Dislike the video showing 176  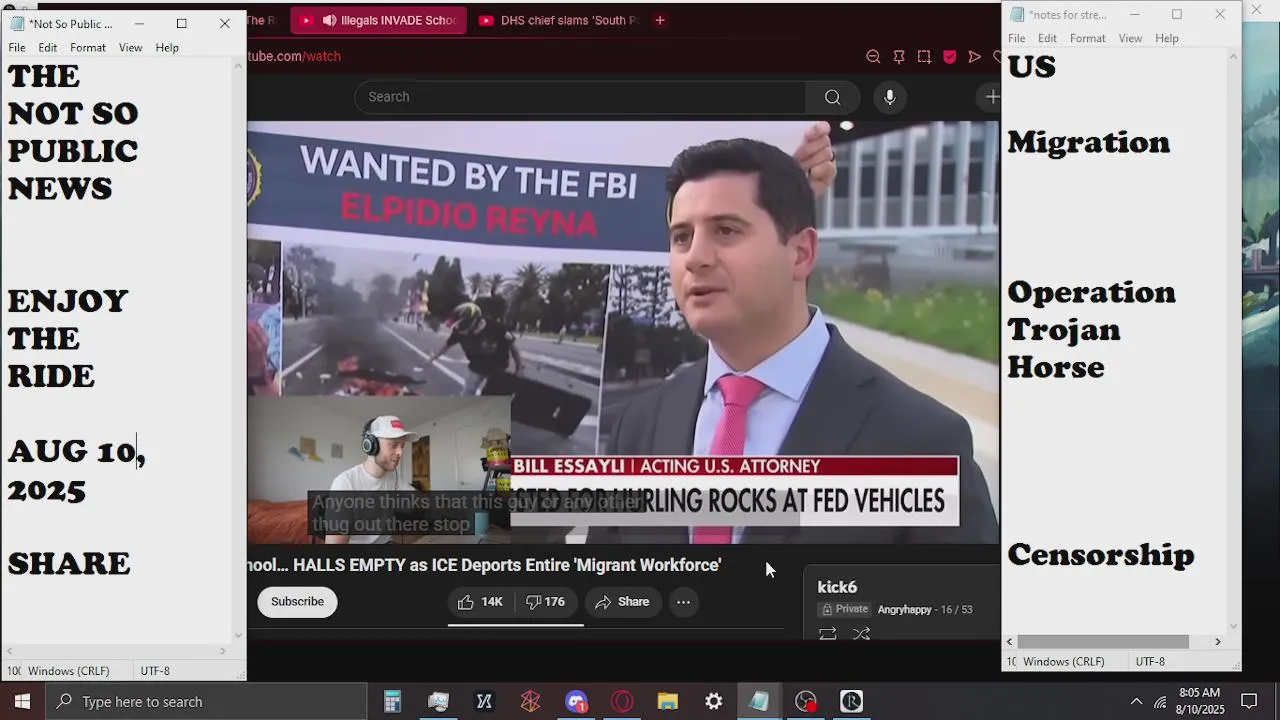(546, 602)
